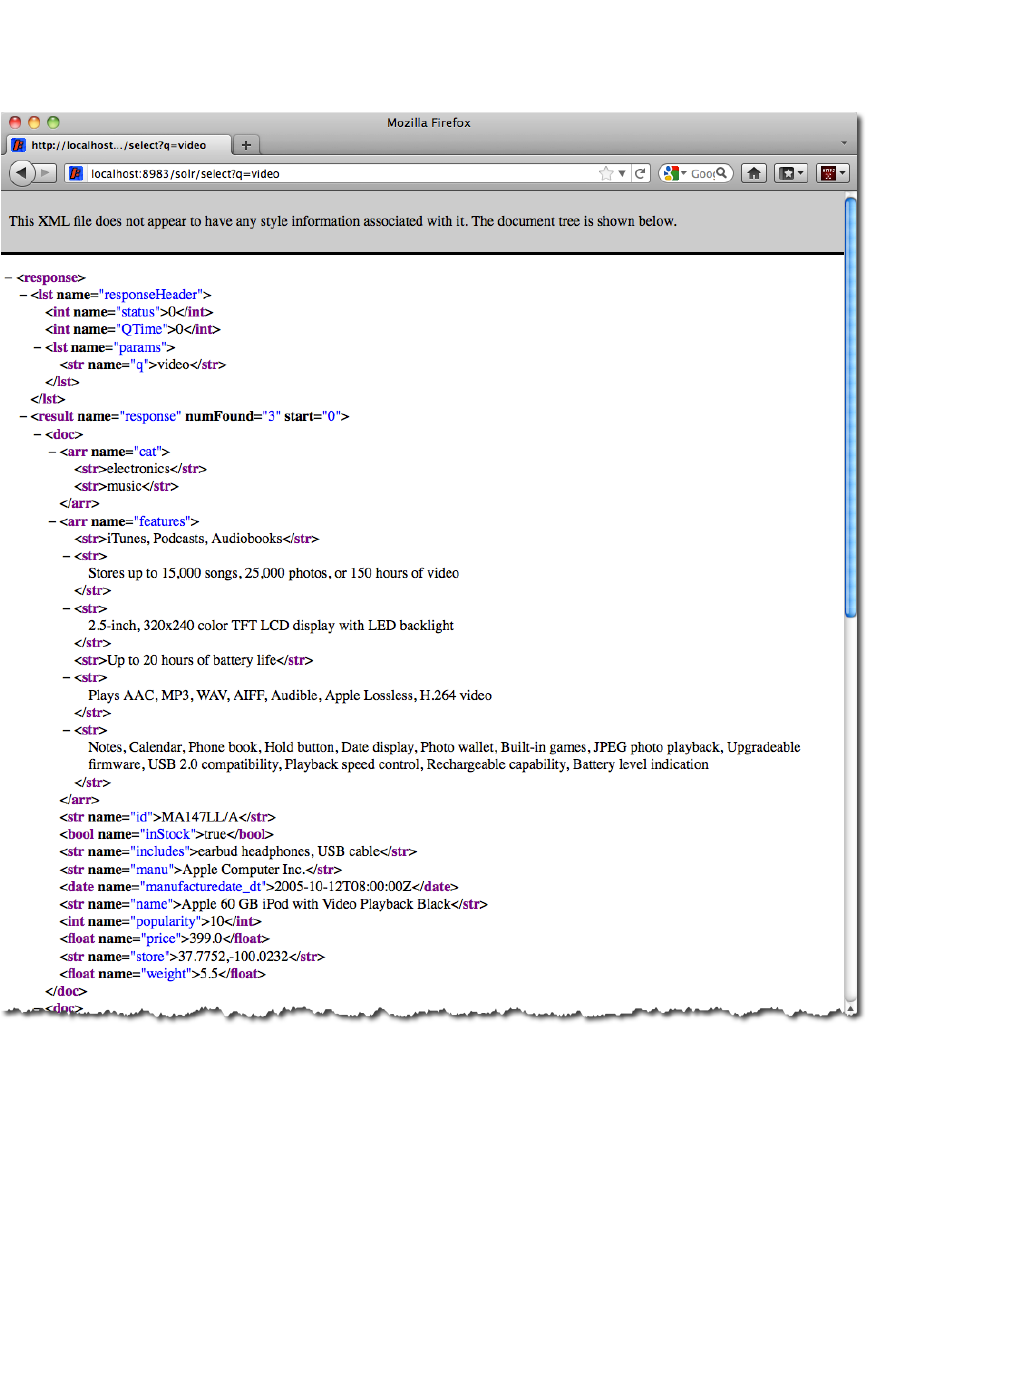Click the vertical scrollbar thumb
This screenshot has width=1032, height=1392.
tap(851, 407)
